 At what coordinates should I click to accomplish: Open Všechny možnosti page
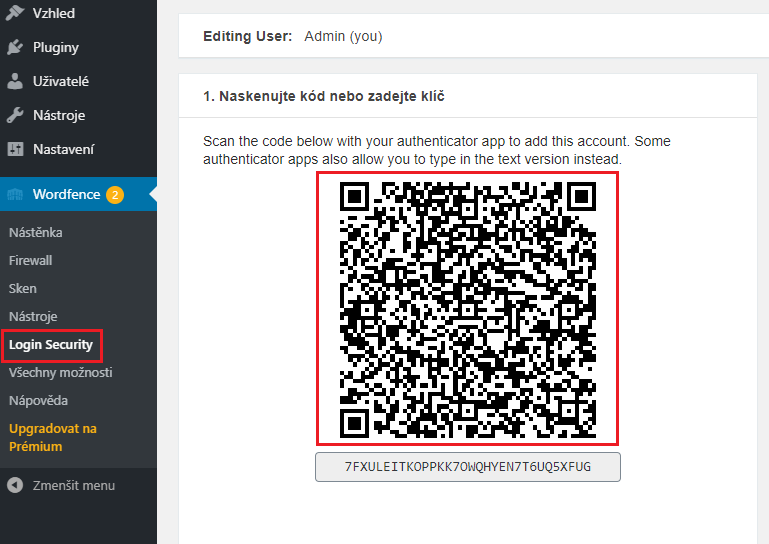[x=60, y=372]
